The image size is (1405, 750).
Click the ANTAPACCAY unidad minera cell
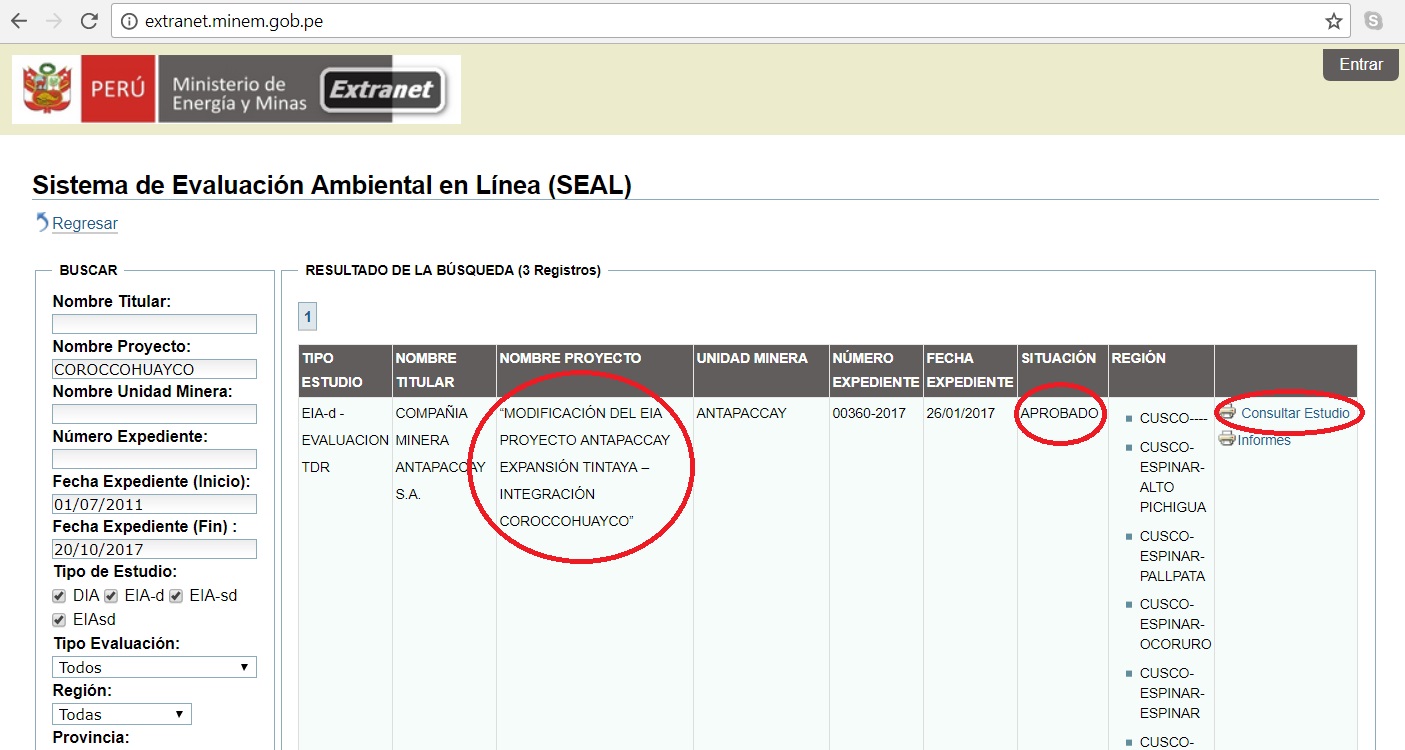pyautogui.click(x=741, y=413)
